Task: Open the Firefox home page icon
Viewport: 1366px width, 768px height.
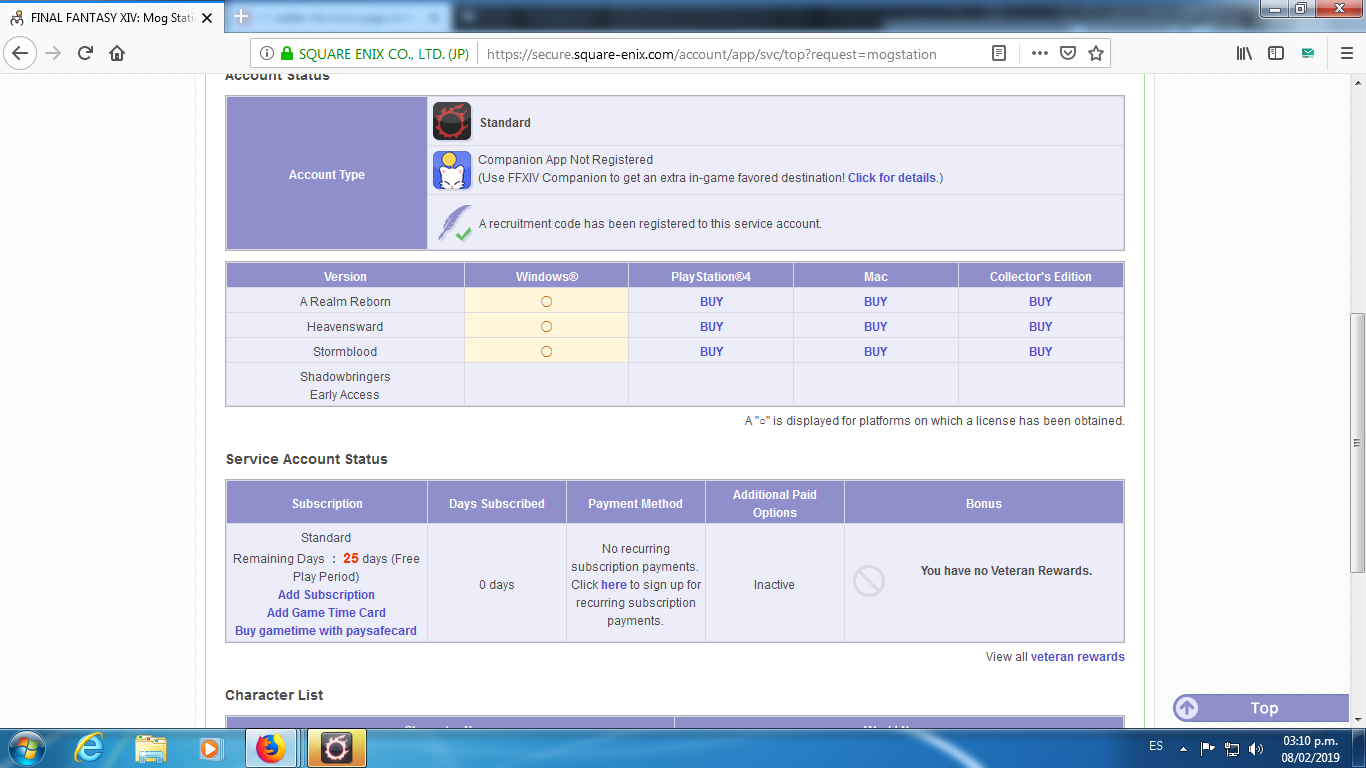Action: [117, 53]
